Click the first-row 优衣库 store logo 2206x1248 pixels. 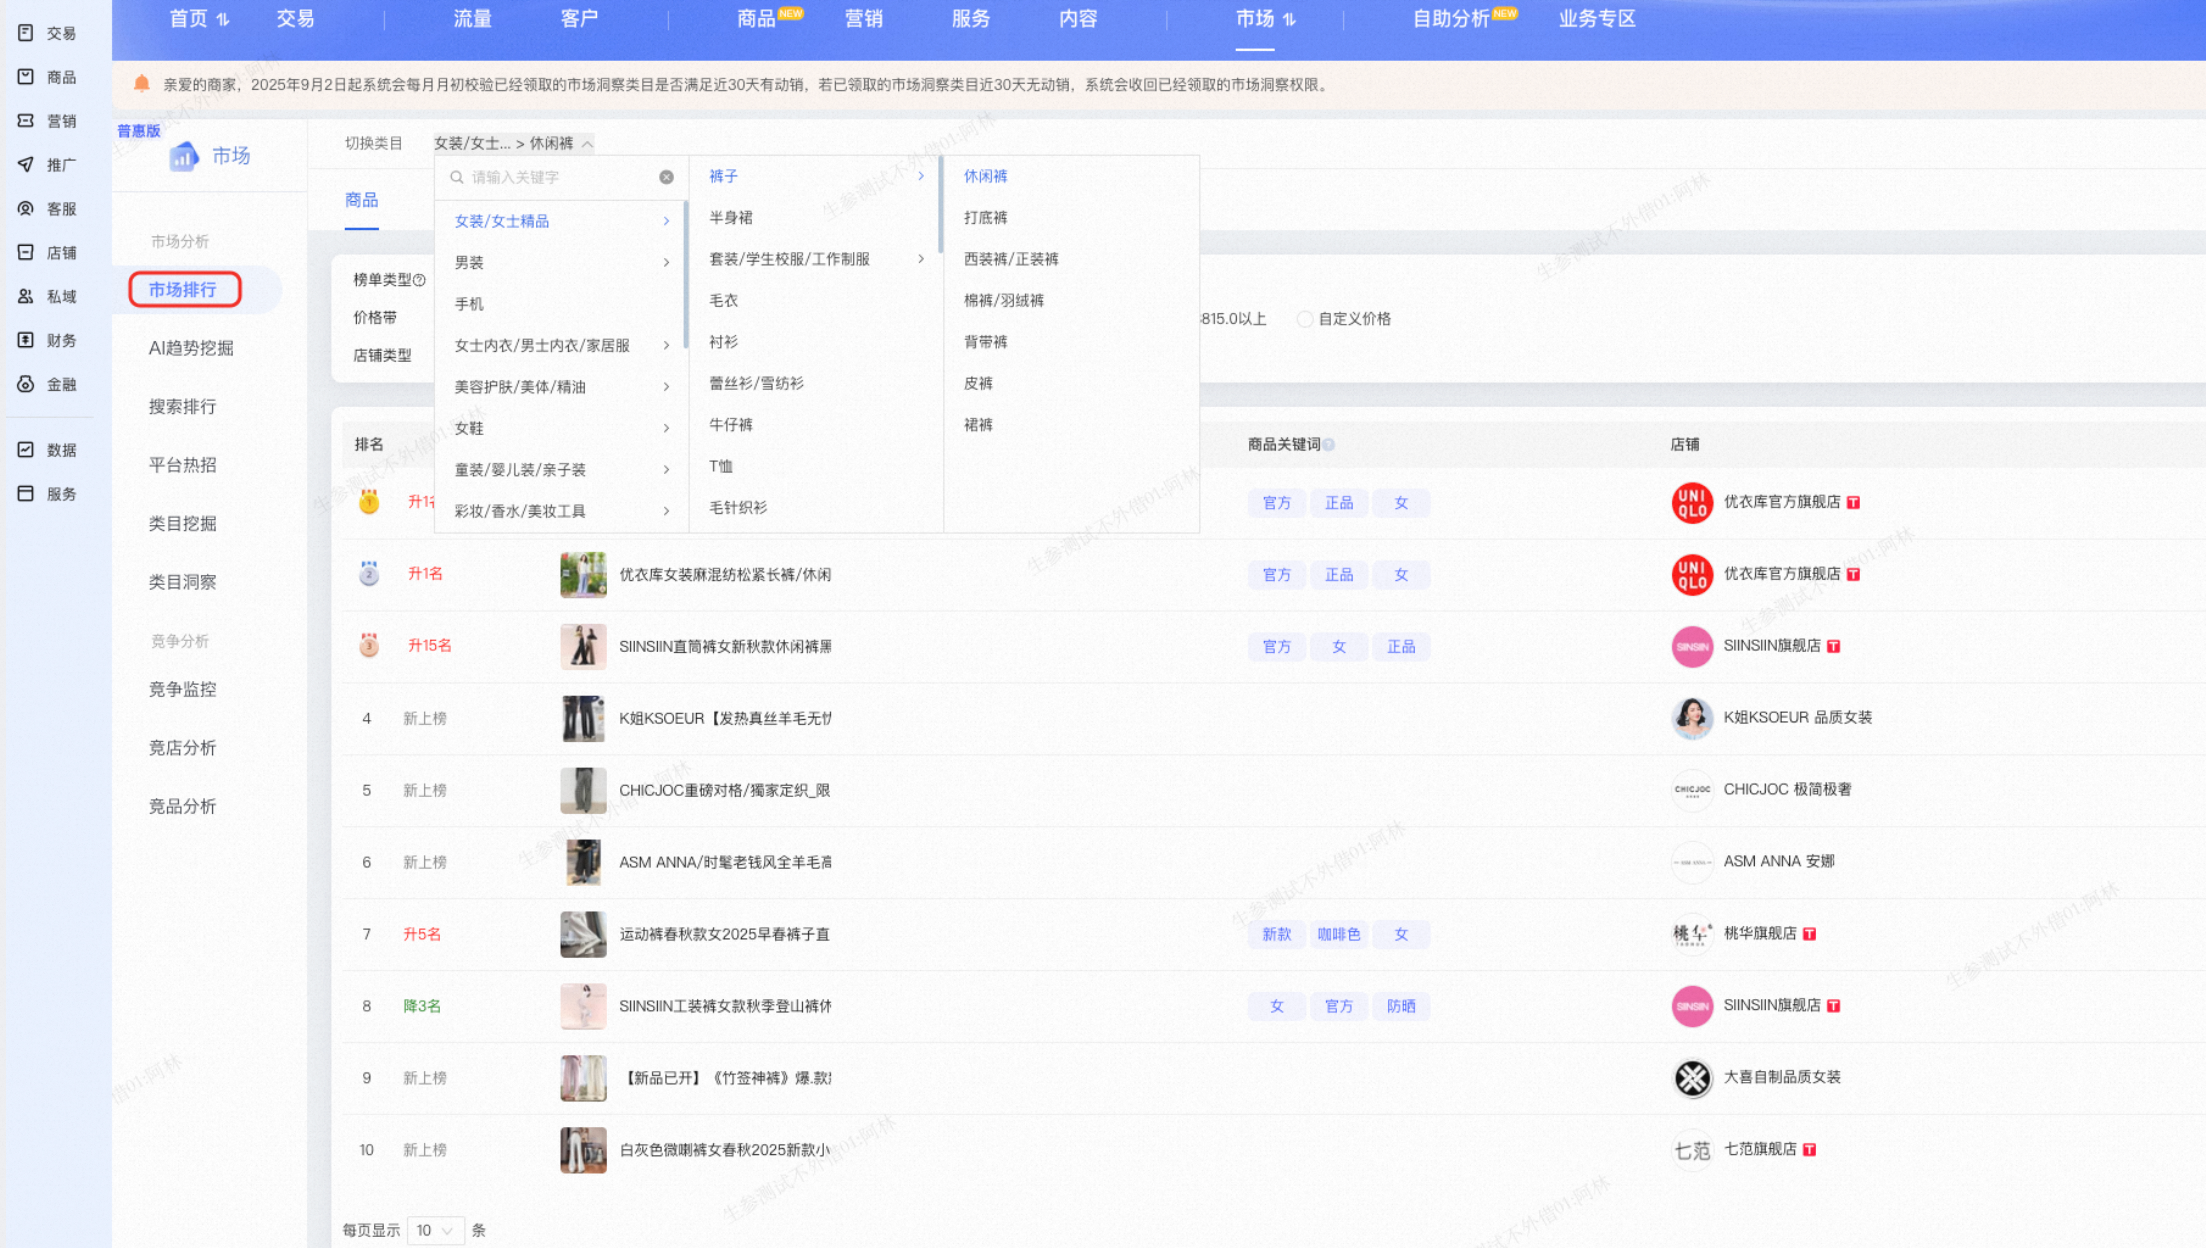[1692, 503]
